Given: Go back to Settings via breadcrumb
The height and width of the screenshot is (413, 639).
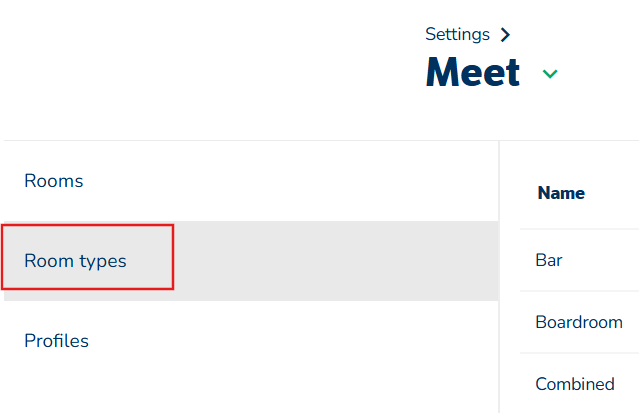Looking at the screenshot, I should pyautogui.click(x=457, y=34).
